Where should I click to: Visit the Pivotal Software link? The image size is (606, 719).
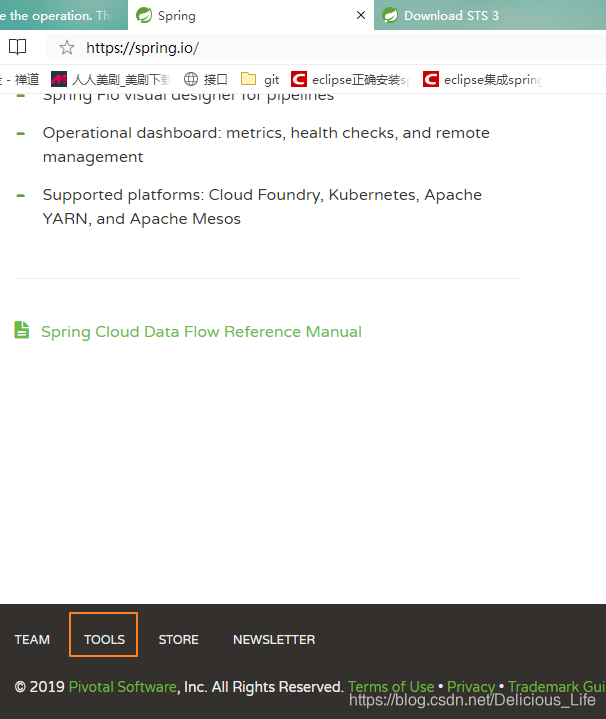[x=123, y=686]
